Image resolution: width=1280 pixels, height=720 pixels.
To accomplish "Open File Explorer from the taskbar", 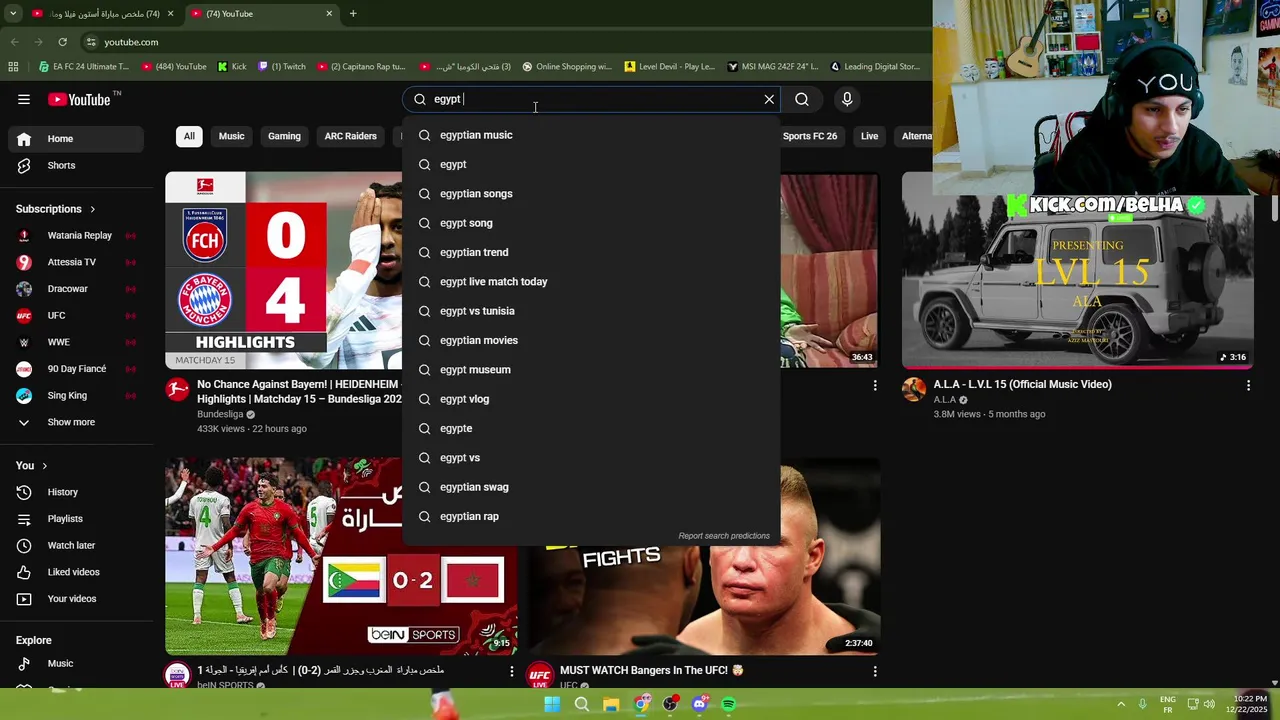I will [611, 704].
